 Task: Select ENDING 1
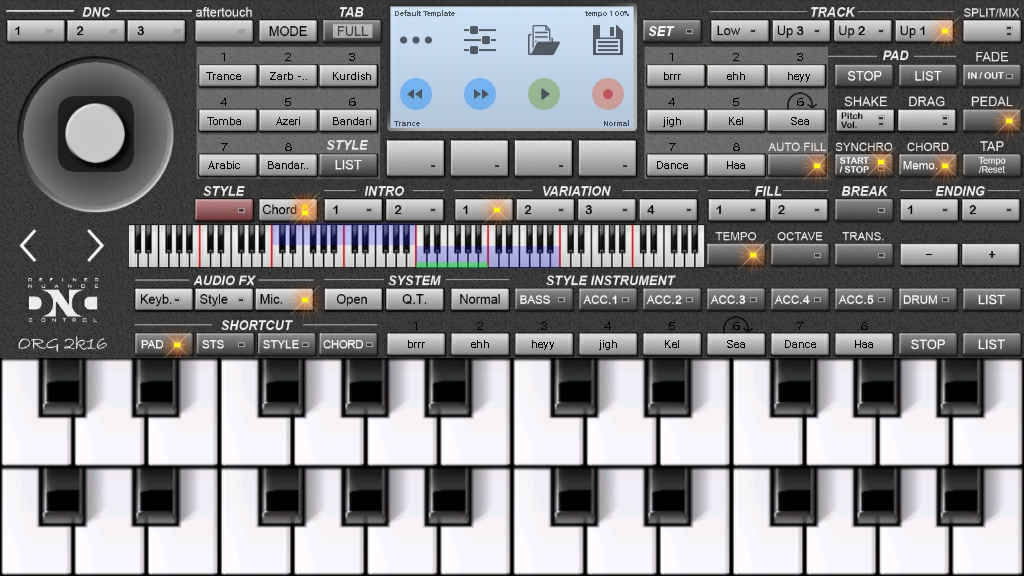pyautogui.click(x=927, y=210)
